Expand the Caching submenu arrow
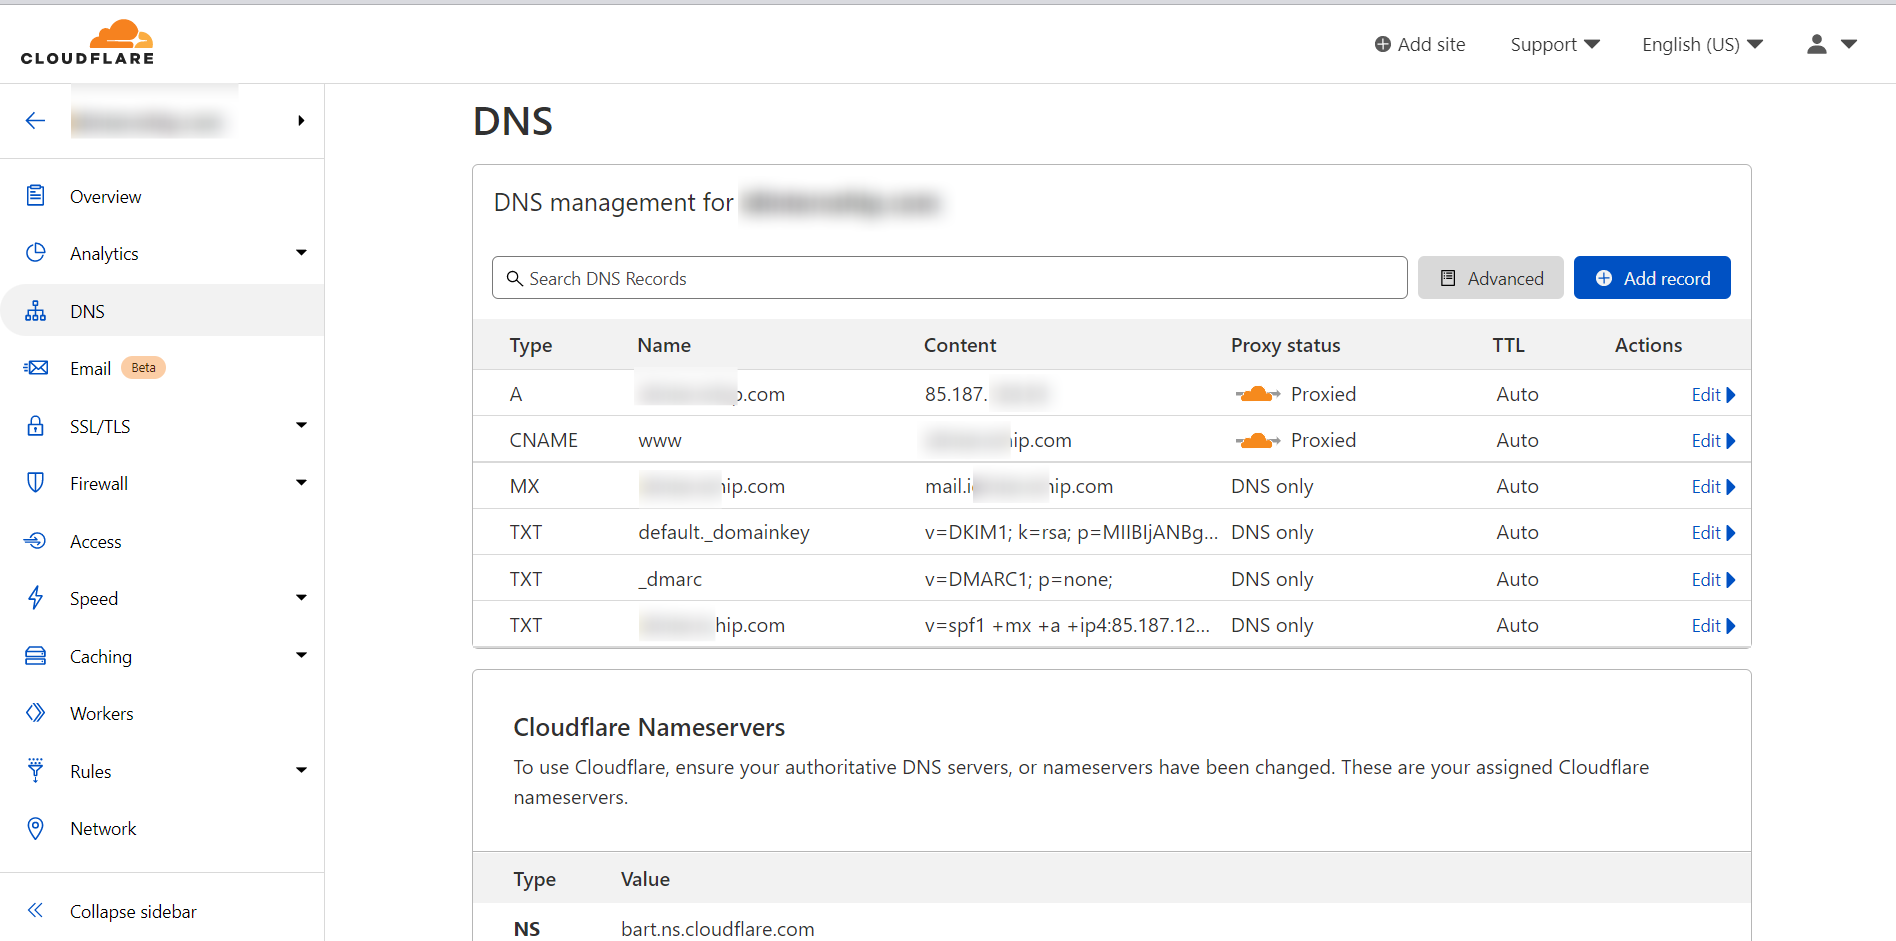The width and height of the screenshot is (1896, 941). coord(301,656)
